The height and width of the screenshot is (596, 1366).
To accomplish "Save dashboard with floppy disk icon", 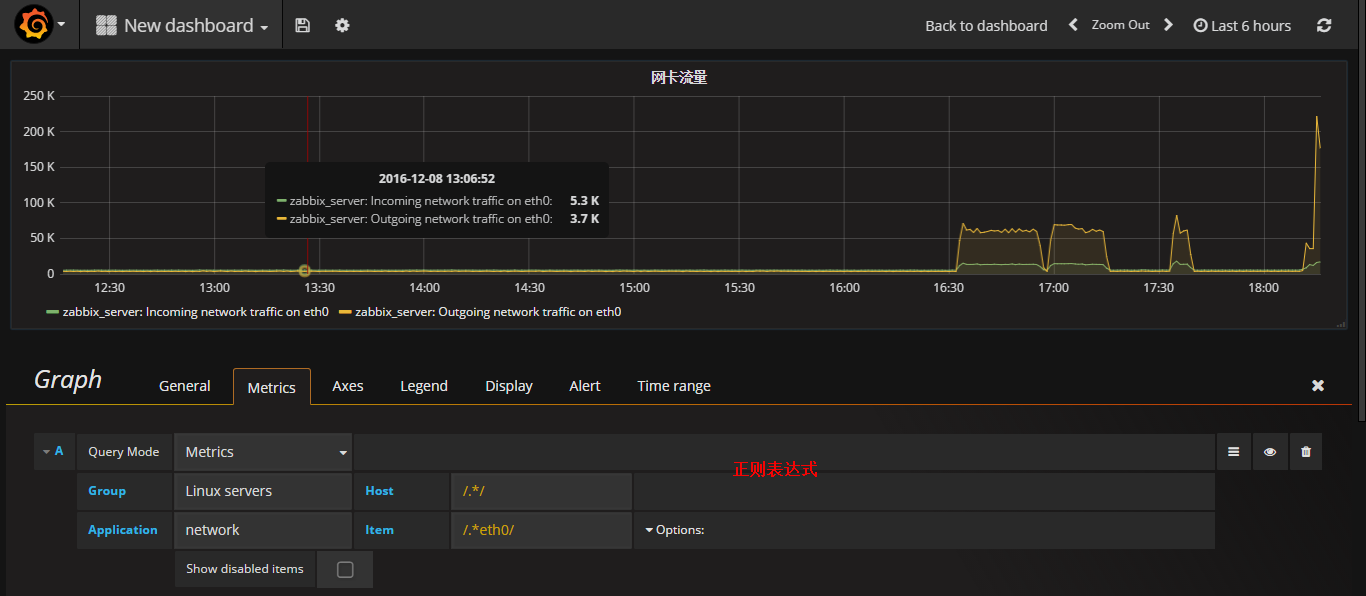I will point(303,25).
